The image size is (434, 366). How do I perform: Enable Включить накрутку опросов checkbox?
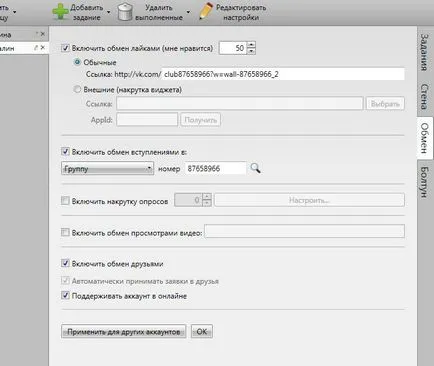pyautogui.click(x=65, y=201)
